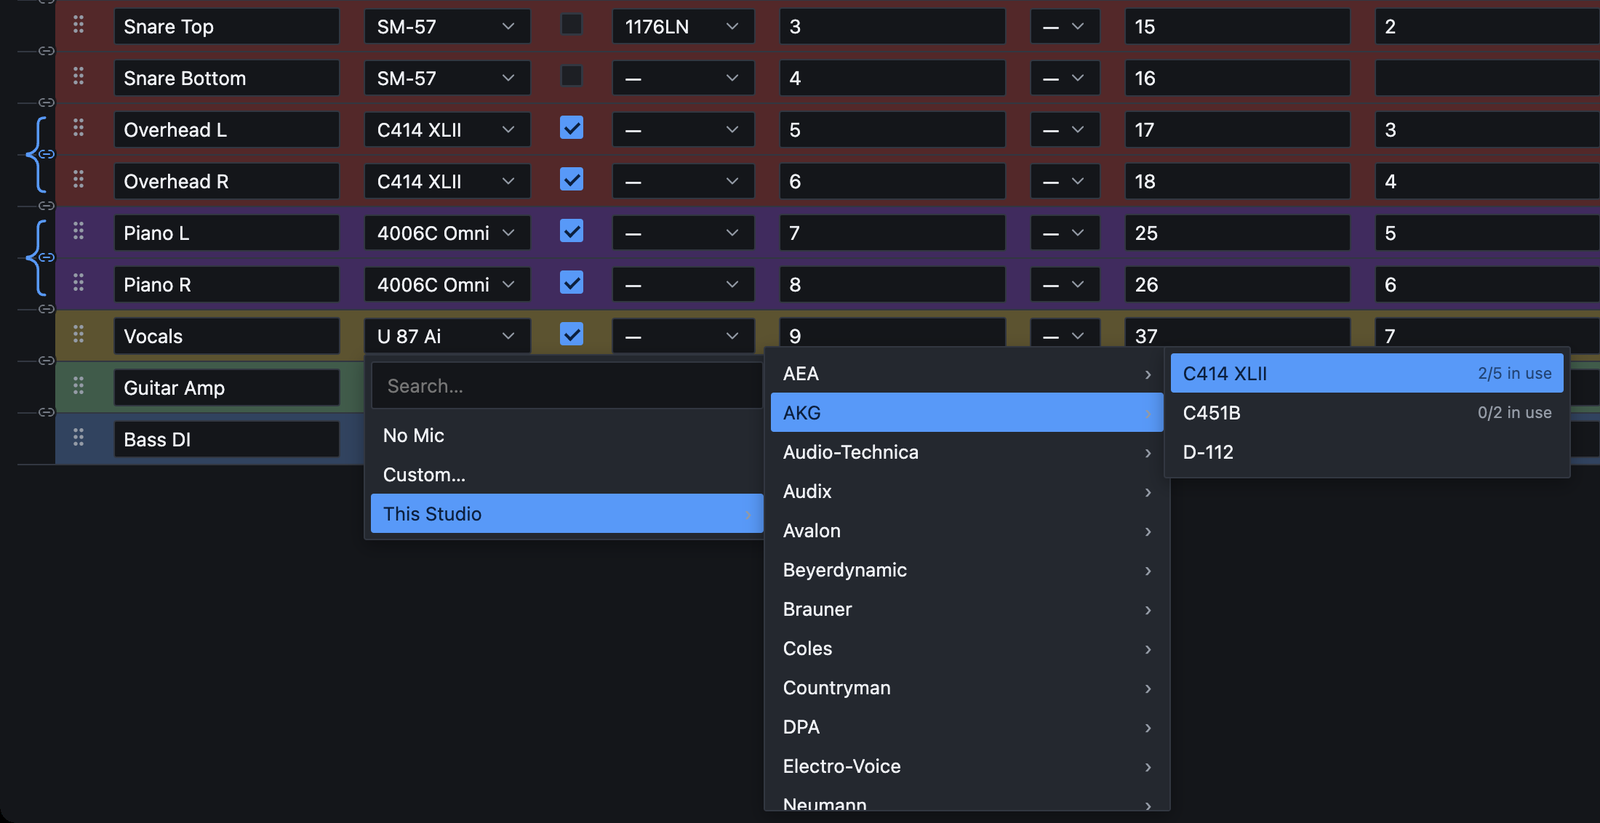Disable the Overhead R checkbox

pos(572,180)
